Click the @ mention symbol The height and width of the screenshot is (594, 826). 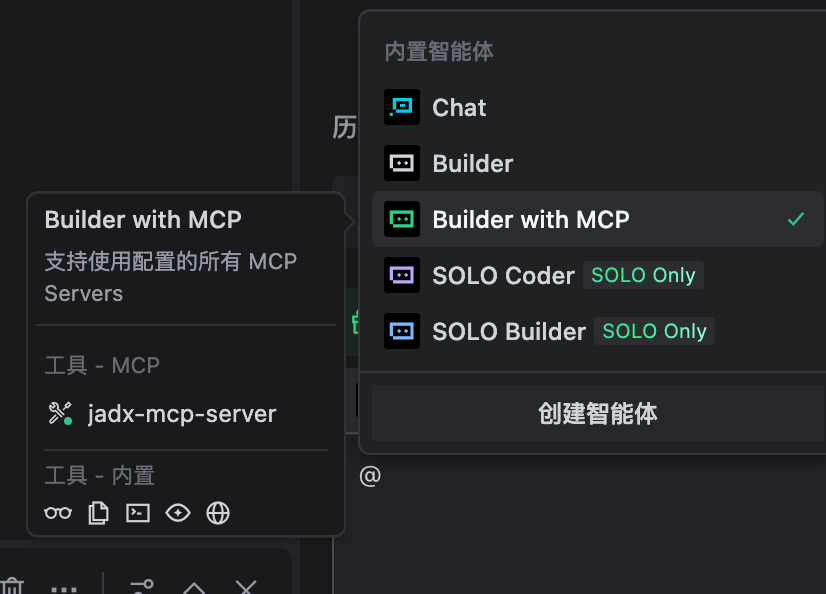370,476
